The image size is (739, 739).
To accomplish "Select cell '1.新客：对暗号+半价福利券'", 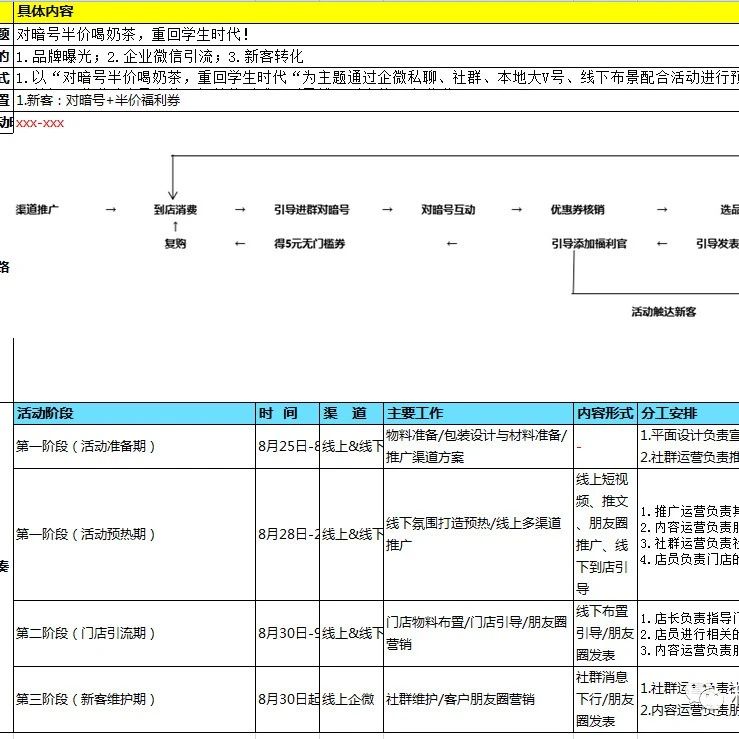I will tap(376, 100).
